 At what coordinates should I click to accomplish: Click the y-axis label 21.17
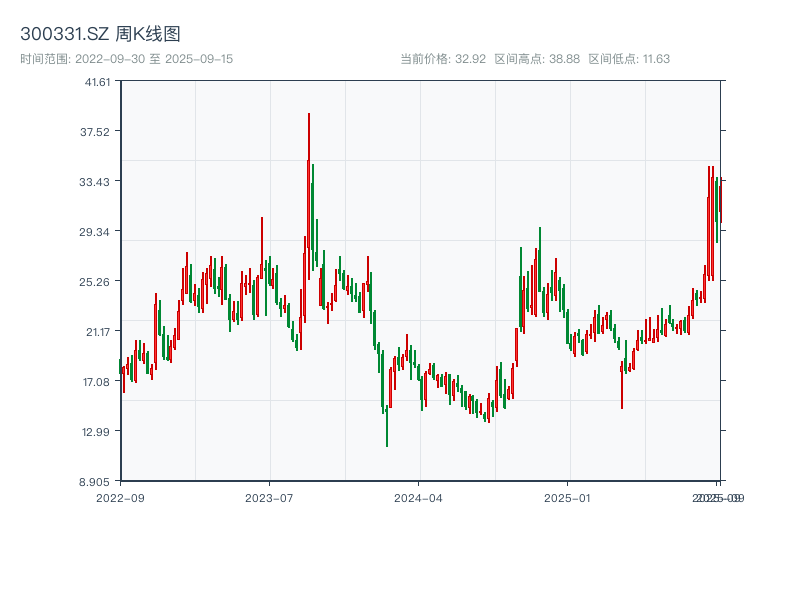click(x=98, y=332)
